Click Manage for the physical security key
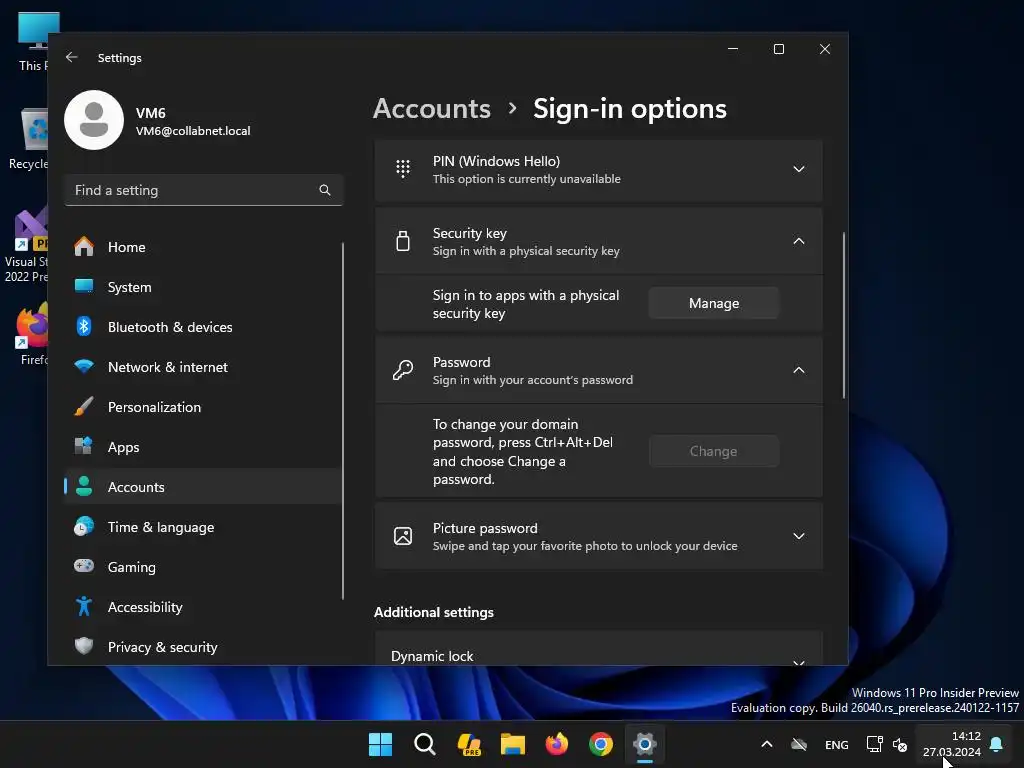Image resolution: width=1024 pixels, height=768 pixels. (714, 303)
